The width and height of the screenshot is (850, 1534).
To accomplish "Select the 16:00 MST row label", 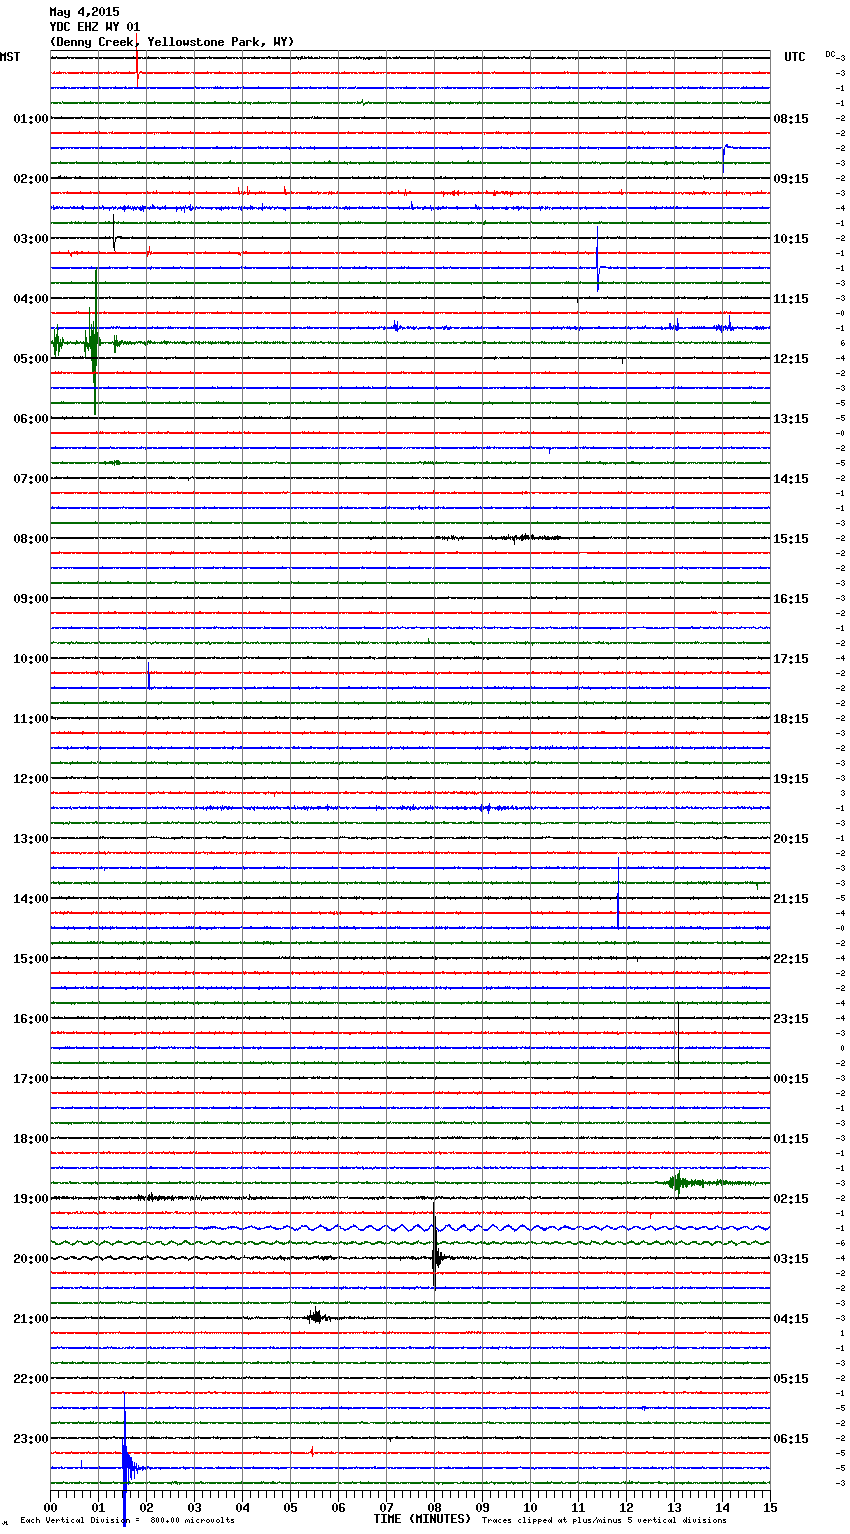I will [x=31, y=1019].
